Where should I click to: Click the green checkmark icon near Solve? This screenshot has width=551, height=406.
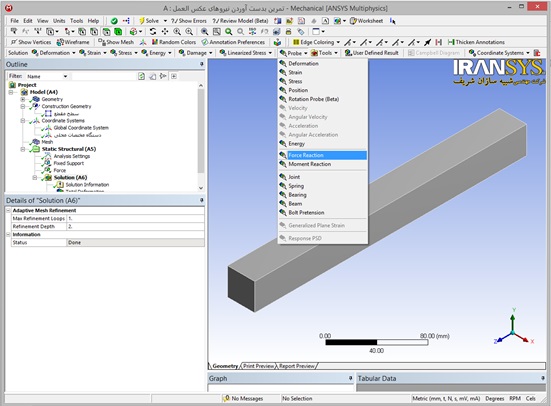(114, 21)
